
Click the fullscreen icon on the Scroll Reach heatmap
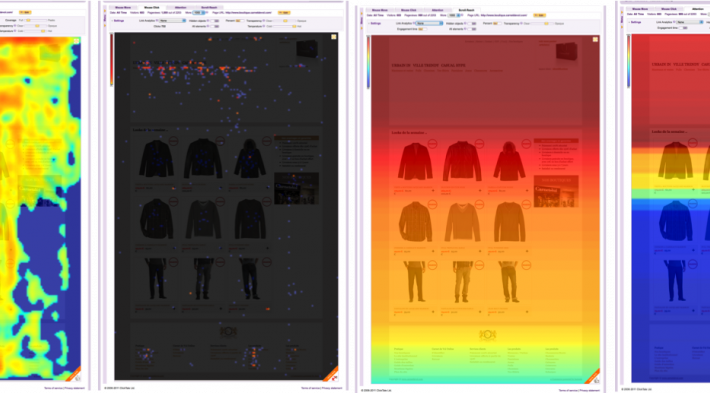(x=595, y=39)
